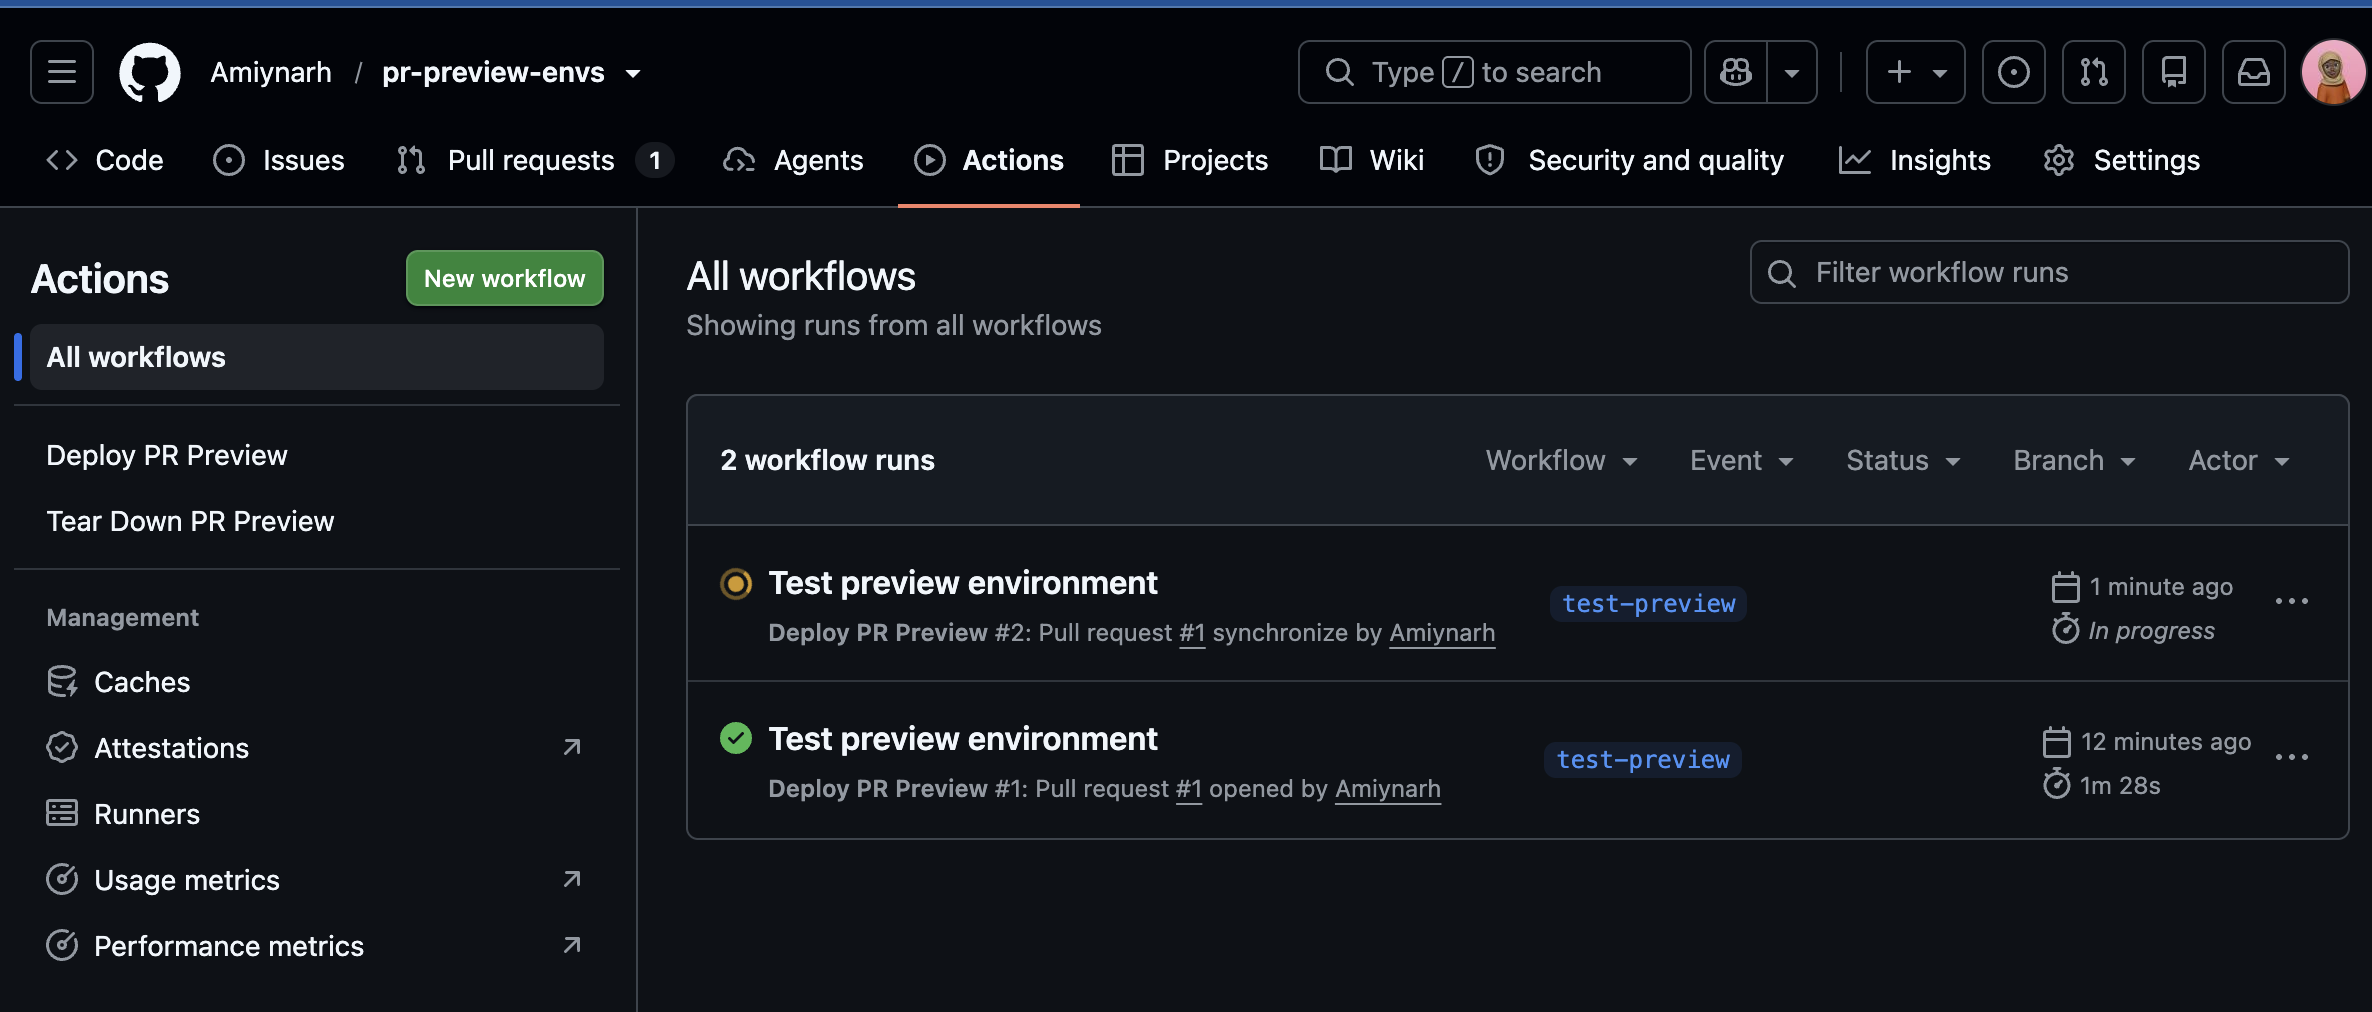Open the Projects tab
The image size is (2372, 1012).
pos(1190,160)
